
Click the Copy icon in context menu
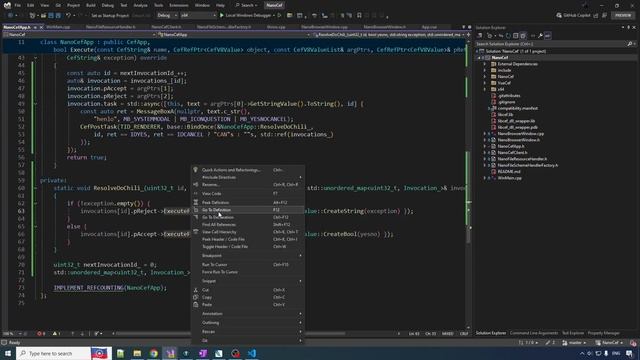196,297
